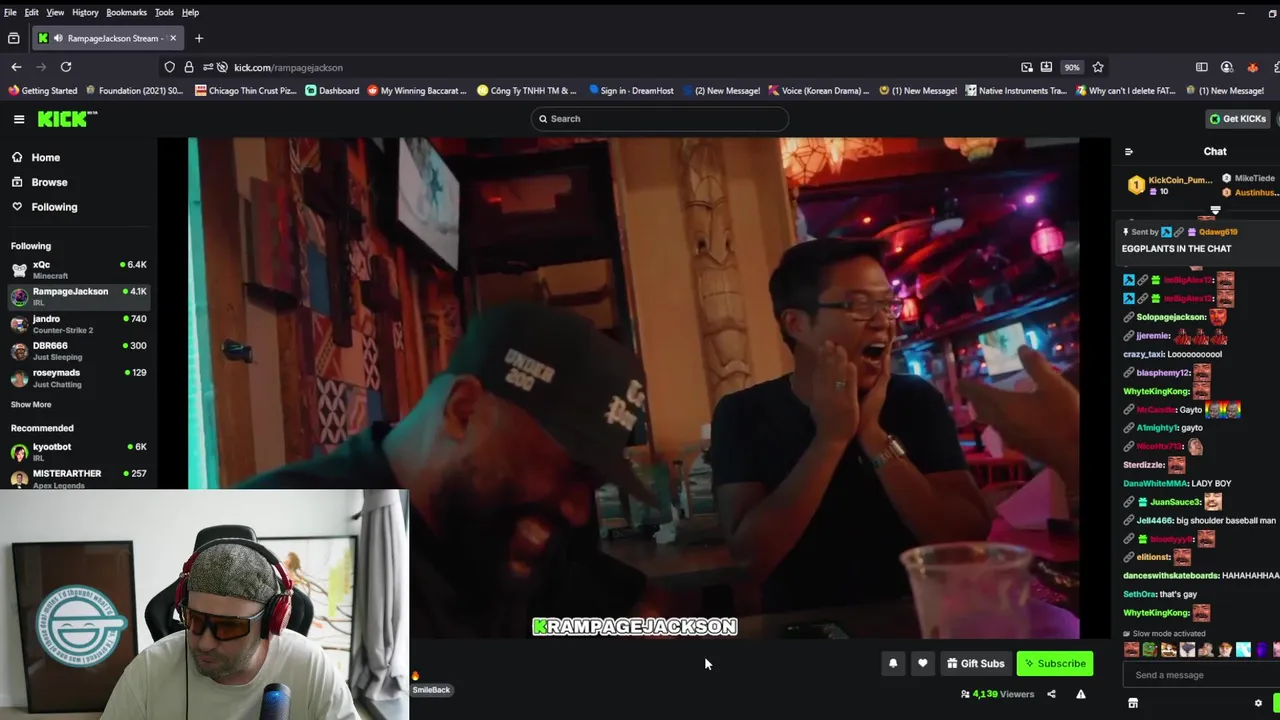Open the Kick sidebar hamburger menu

click(19, 119)
